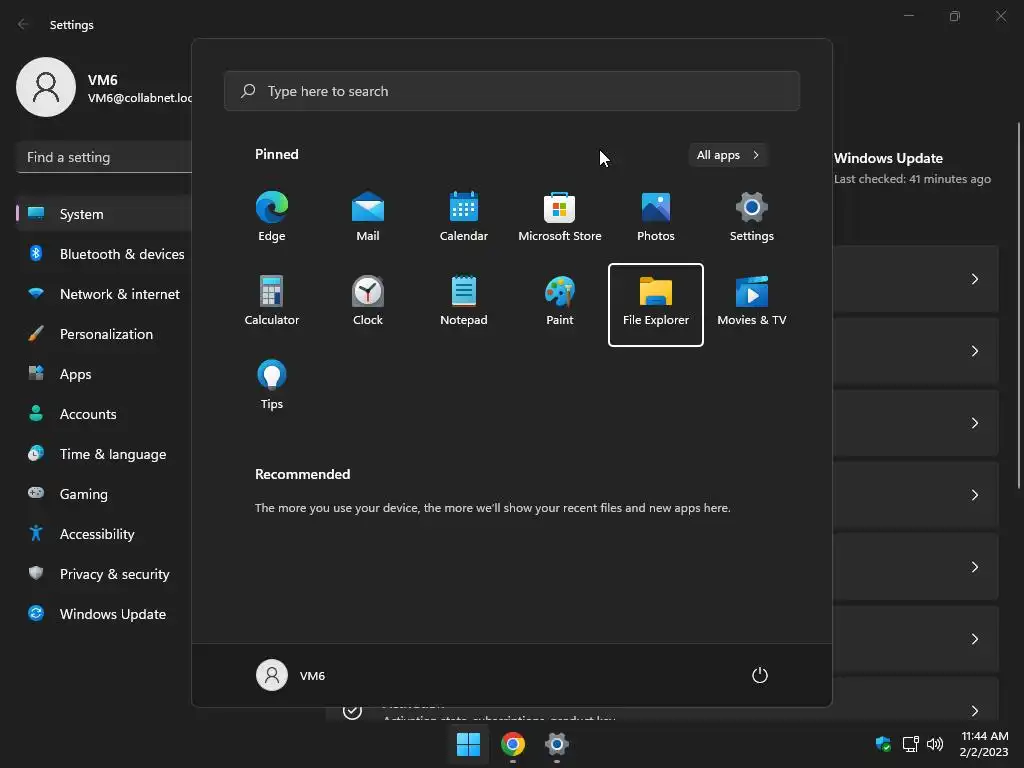This screenshot has width=1024, height=768.
Task: Open Personalization settings
Action: [104, 334]
